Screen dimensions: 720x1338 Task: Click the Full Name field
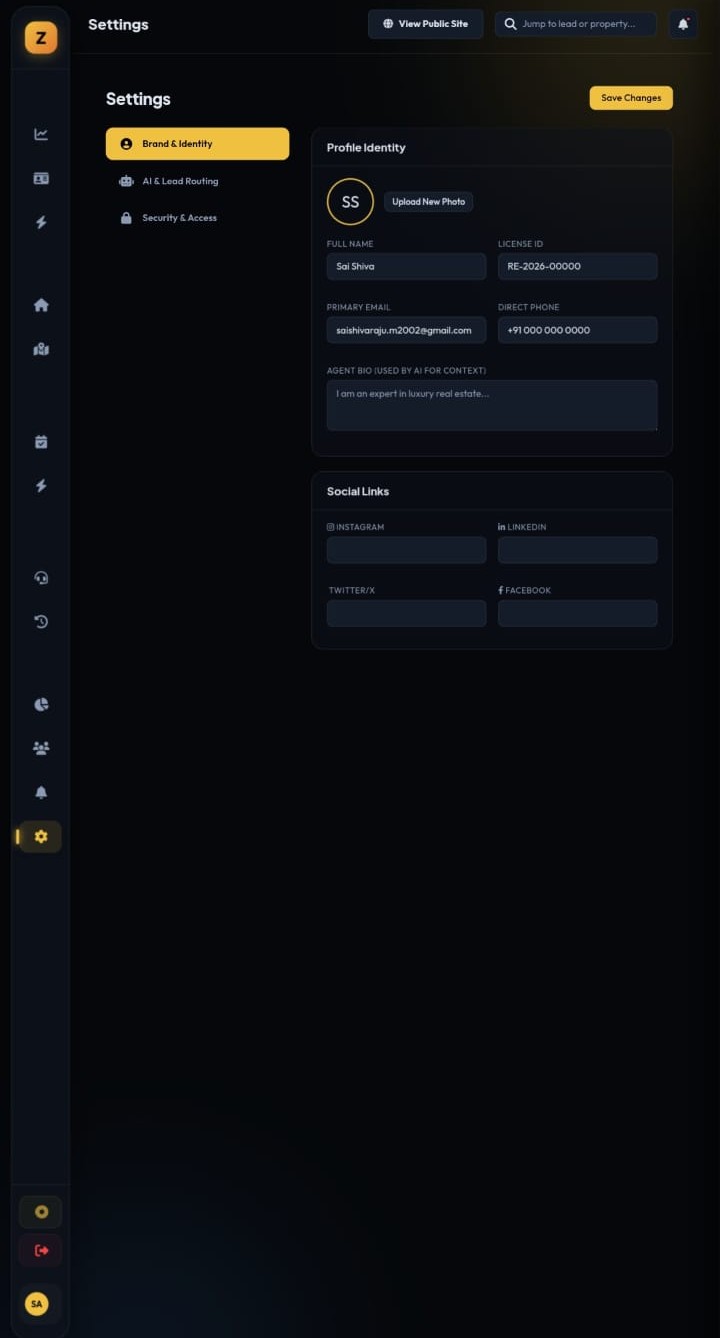(406, 266)
